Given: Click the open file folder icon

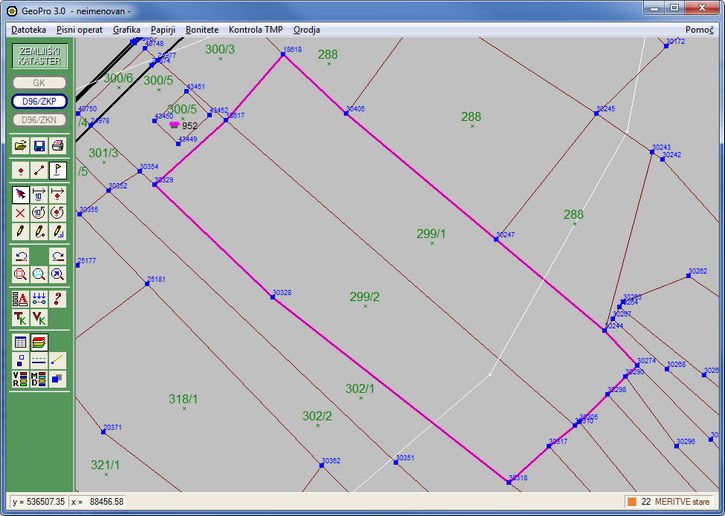Looking at the screenshot, I should (20, 146).
